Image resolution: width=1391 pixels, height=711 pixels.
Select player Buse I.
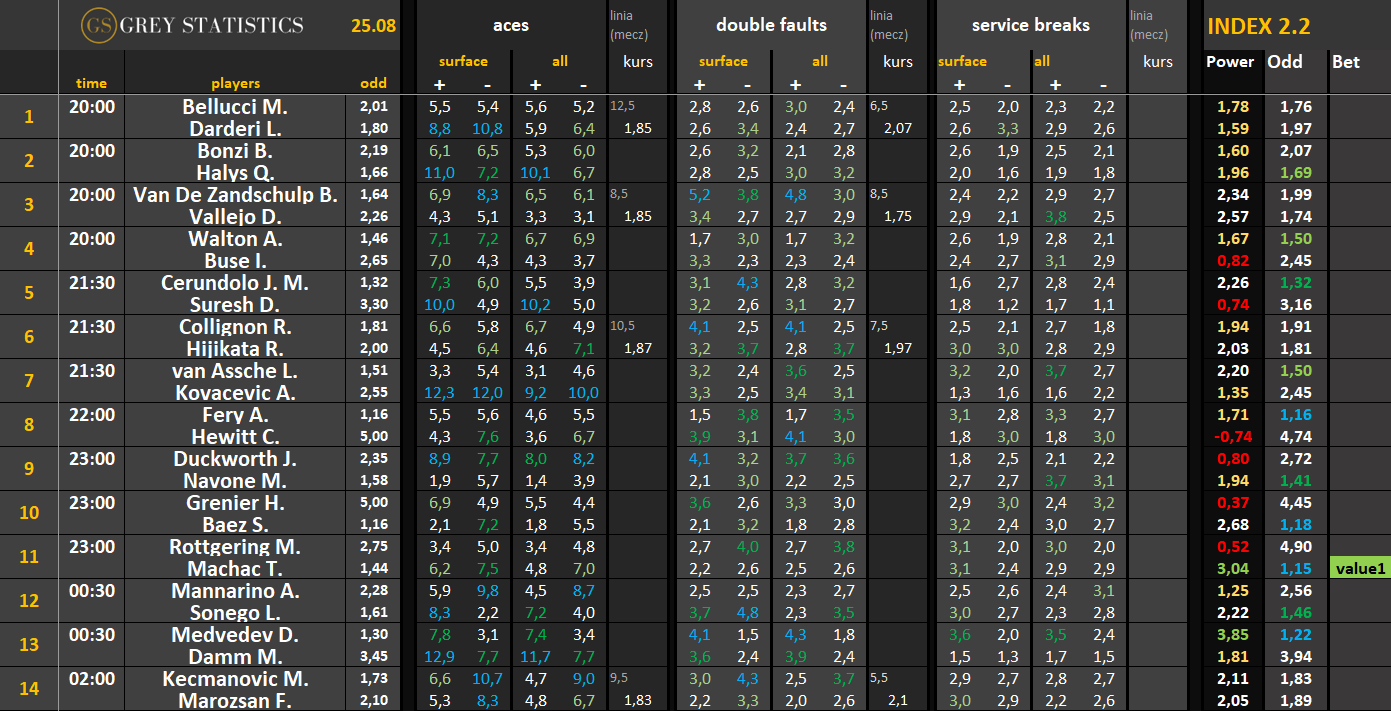point(235,260)
